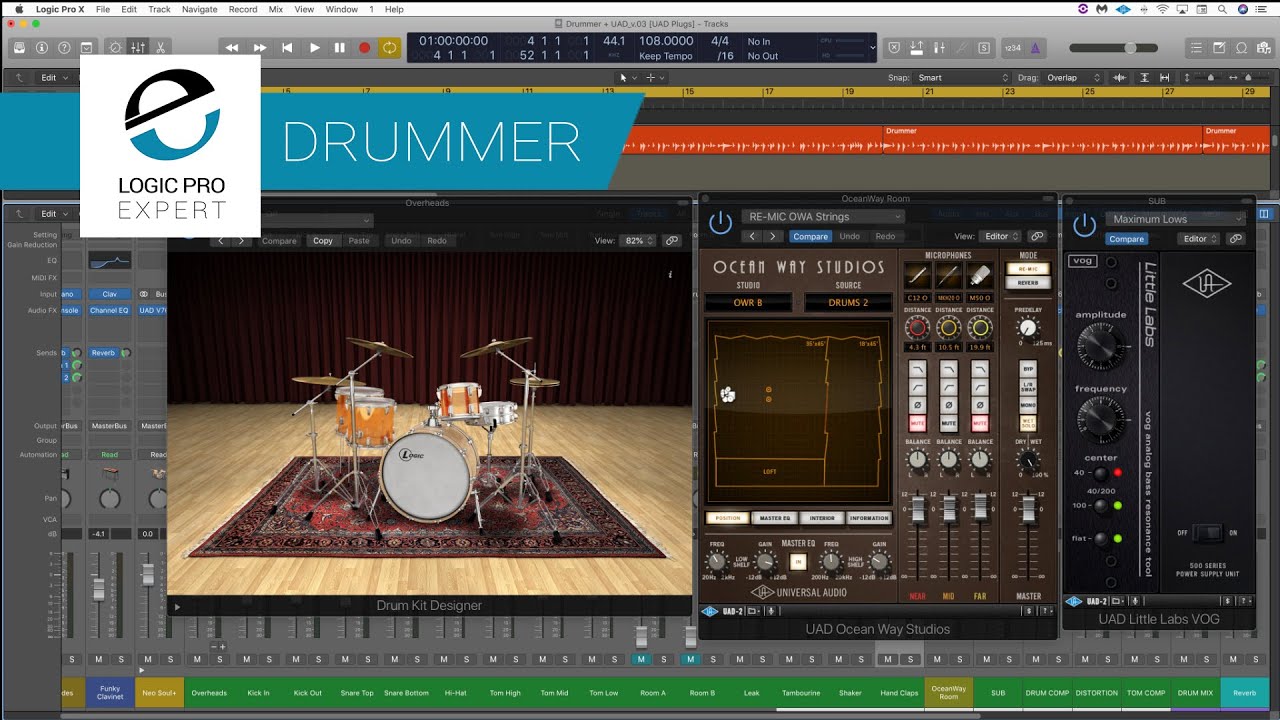The image size is (1280, 720).
Task: Turn the VOG amplitude knob
Action: pyautogui.click(x=1100, y=347)
